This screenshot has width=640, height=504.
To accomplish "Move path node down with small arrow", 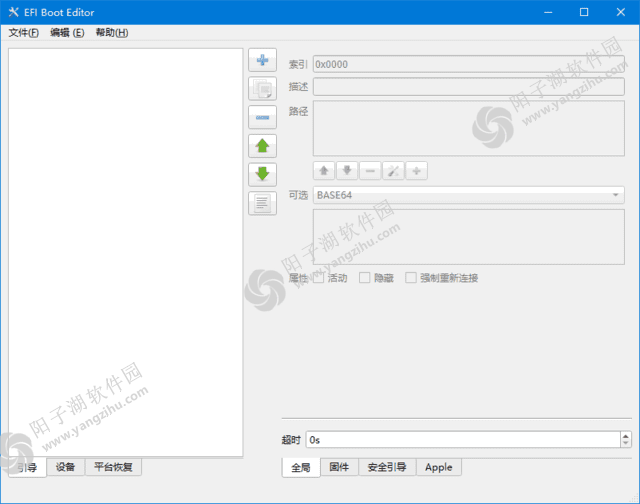I will tap(347, 171).
